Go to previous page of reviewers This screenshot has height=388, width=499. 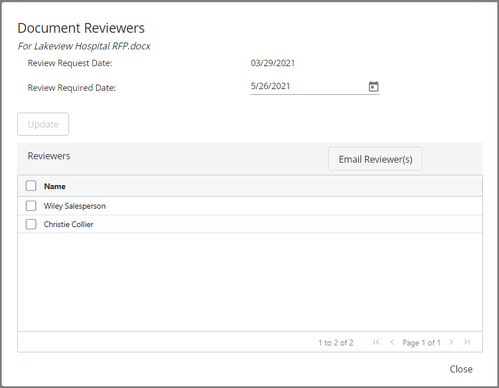pos(392,342)
